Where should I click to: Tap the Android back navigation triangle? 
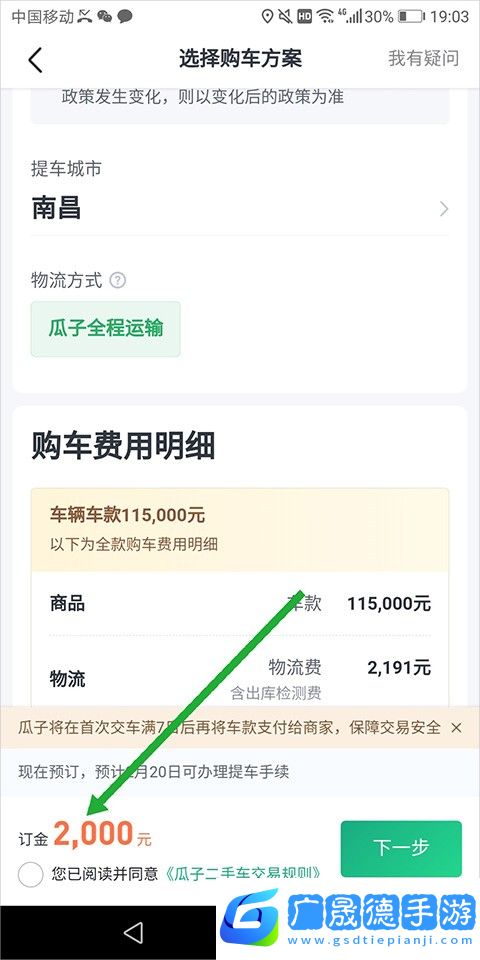point(133,932)
